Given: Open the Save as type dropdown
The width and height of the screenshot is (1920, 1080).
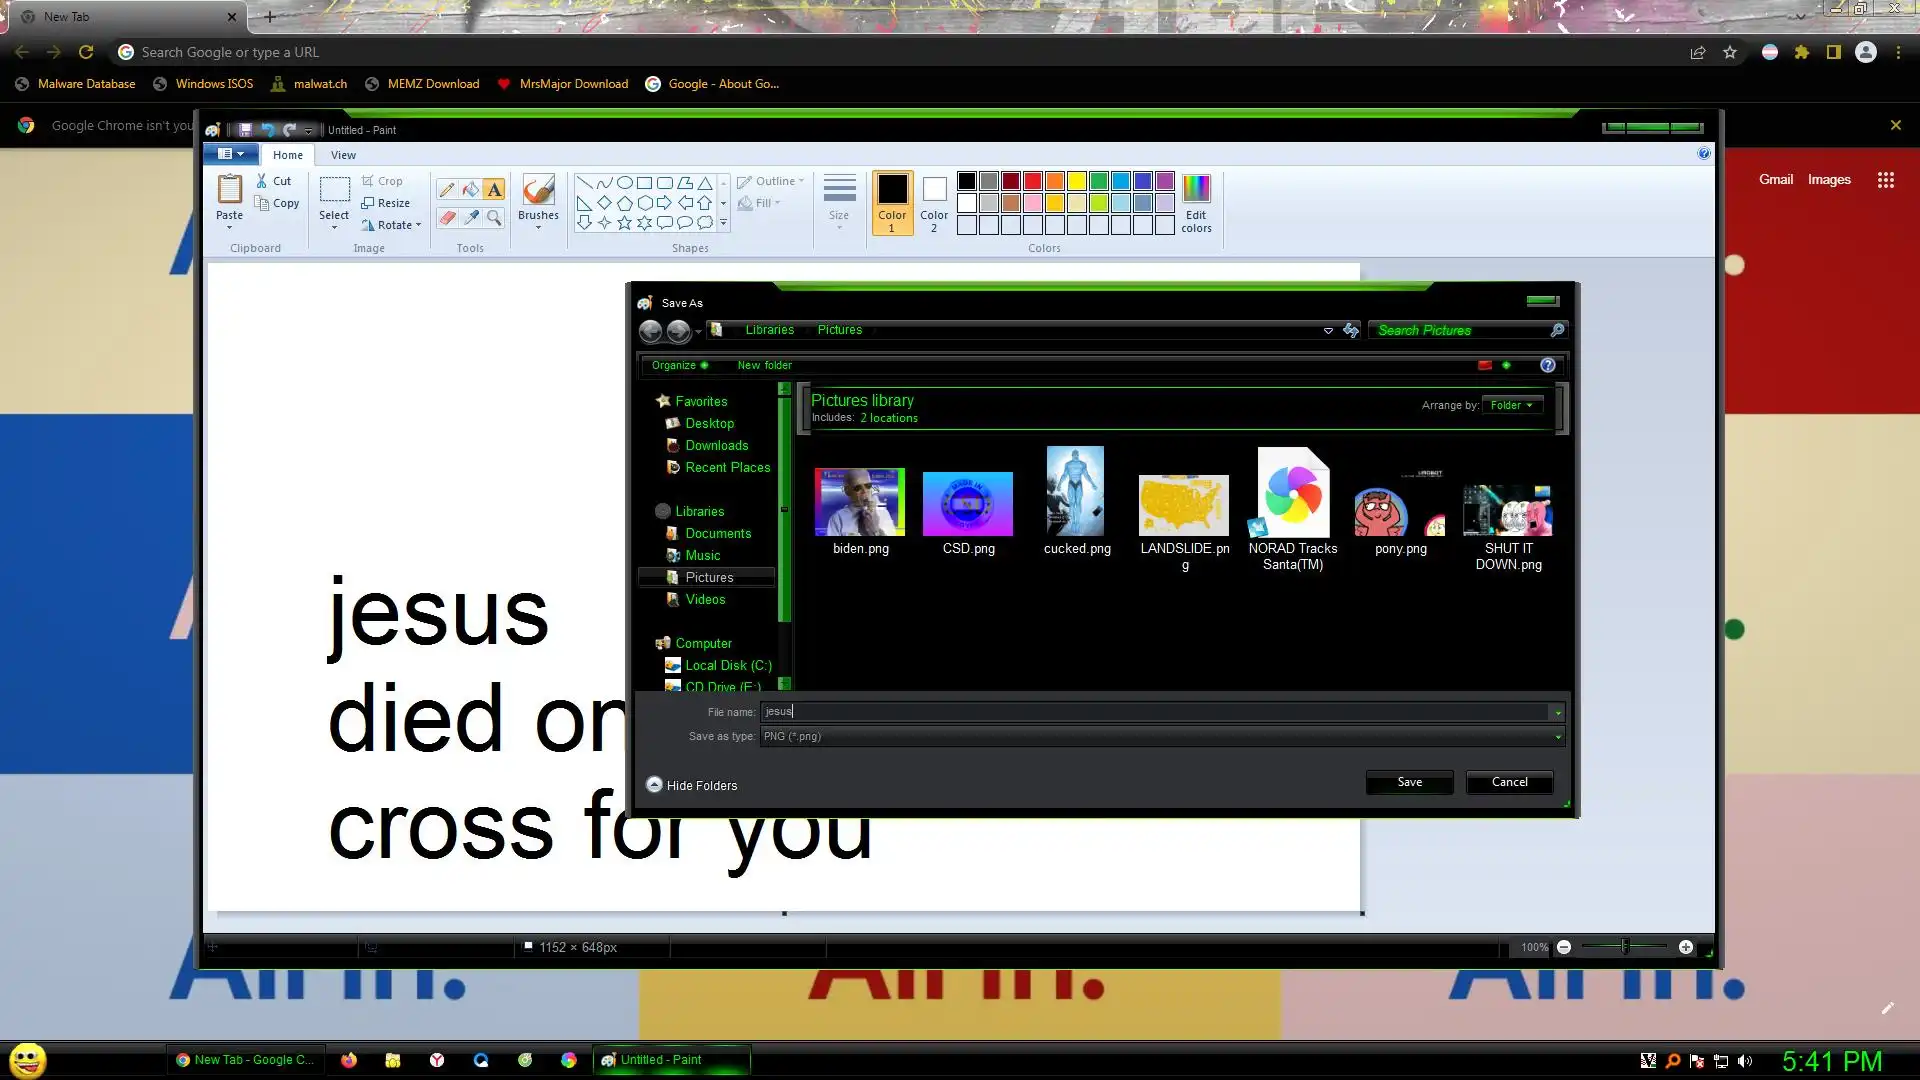Looking at the screenshot, I should click(1160, 737).
